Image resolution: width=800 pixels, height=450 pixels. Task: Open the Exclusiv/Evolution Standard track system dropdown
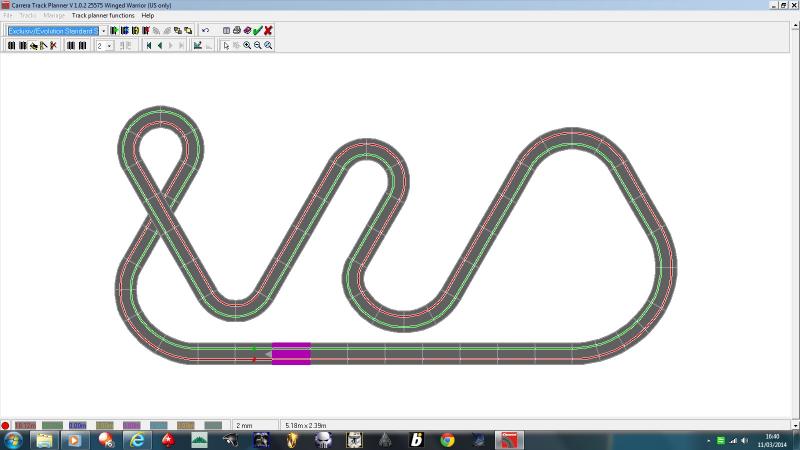[102, 31]
